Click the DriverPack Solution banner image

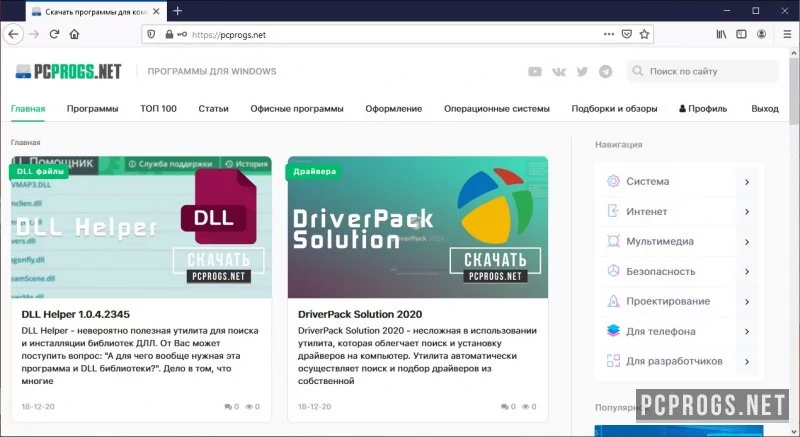(x=418, y=227)
